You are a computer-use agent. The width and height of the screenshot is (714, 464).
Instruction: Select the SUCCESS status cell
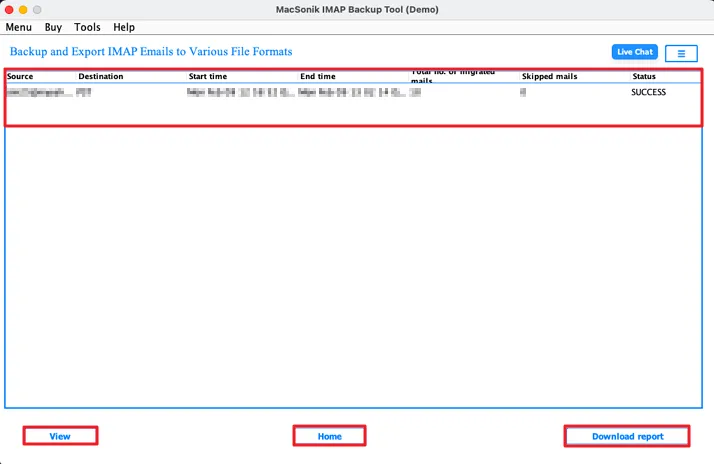pyautogui.click(x=648, y=92)
